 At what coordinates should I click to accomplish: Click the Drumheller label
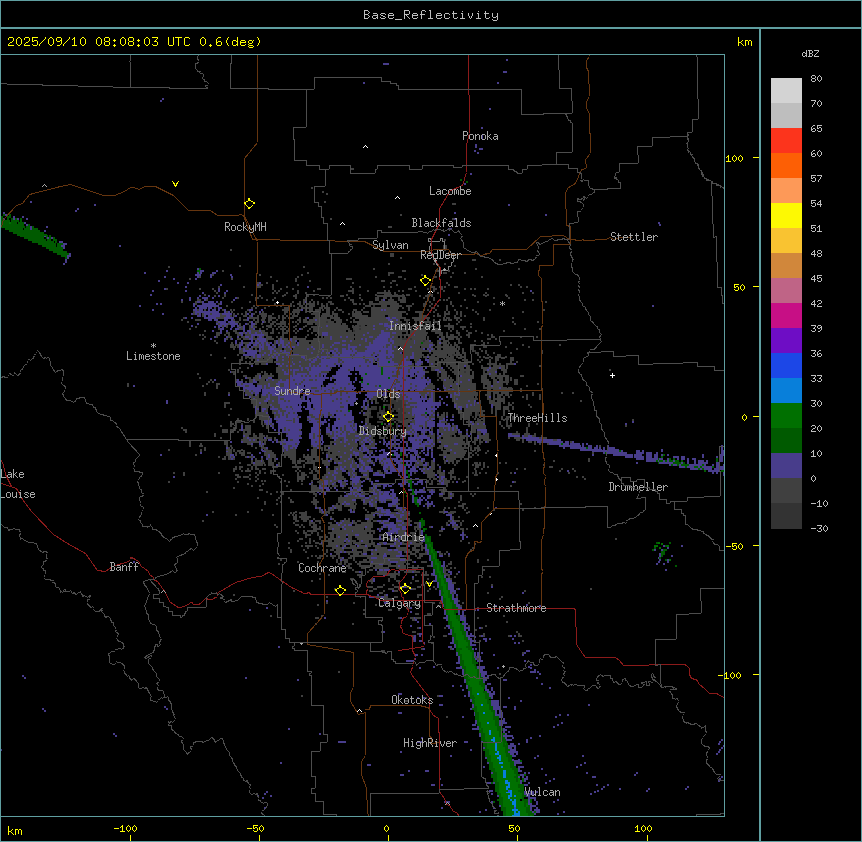click(x=638, y=487)
